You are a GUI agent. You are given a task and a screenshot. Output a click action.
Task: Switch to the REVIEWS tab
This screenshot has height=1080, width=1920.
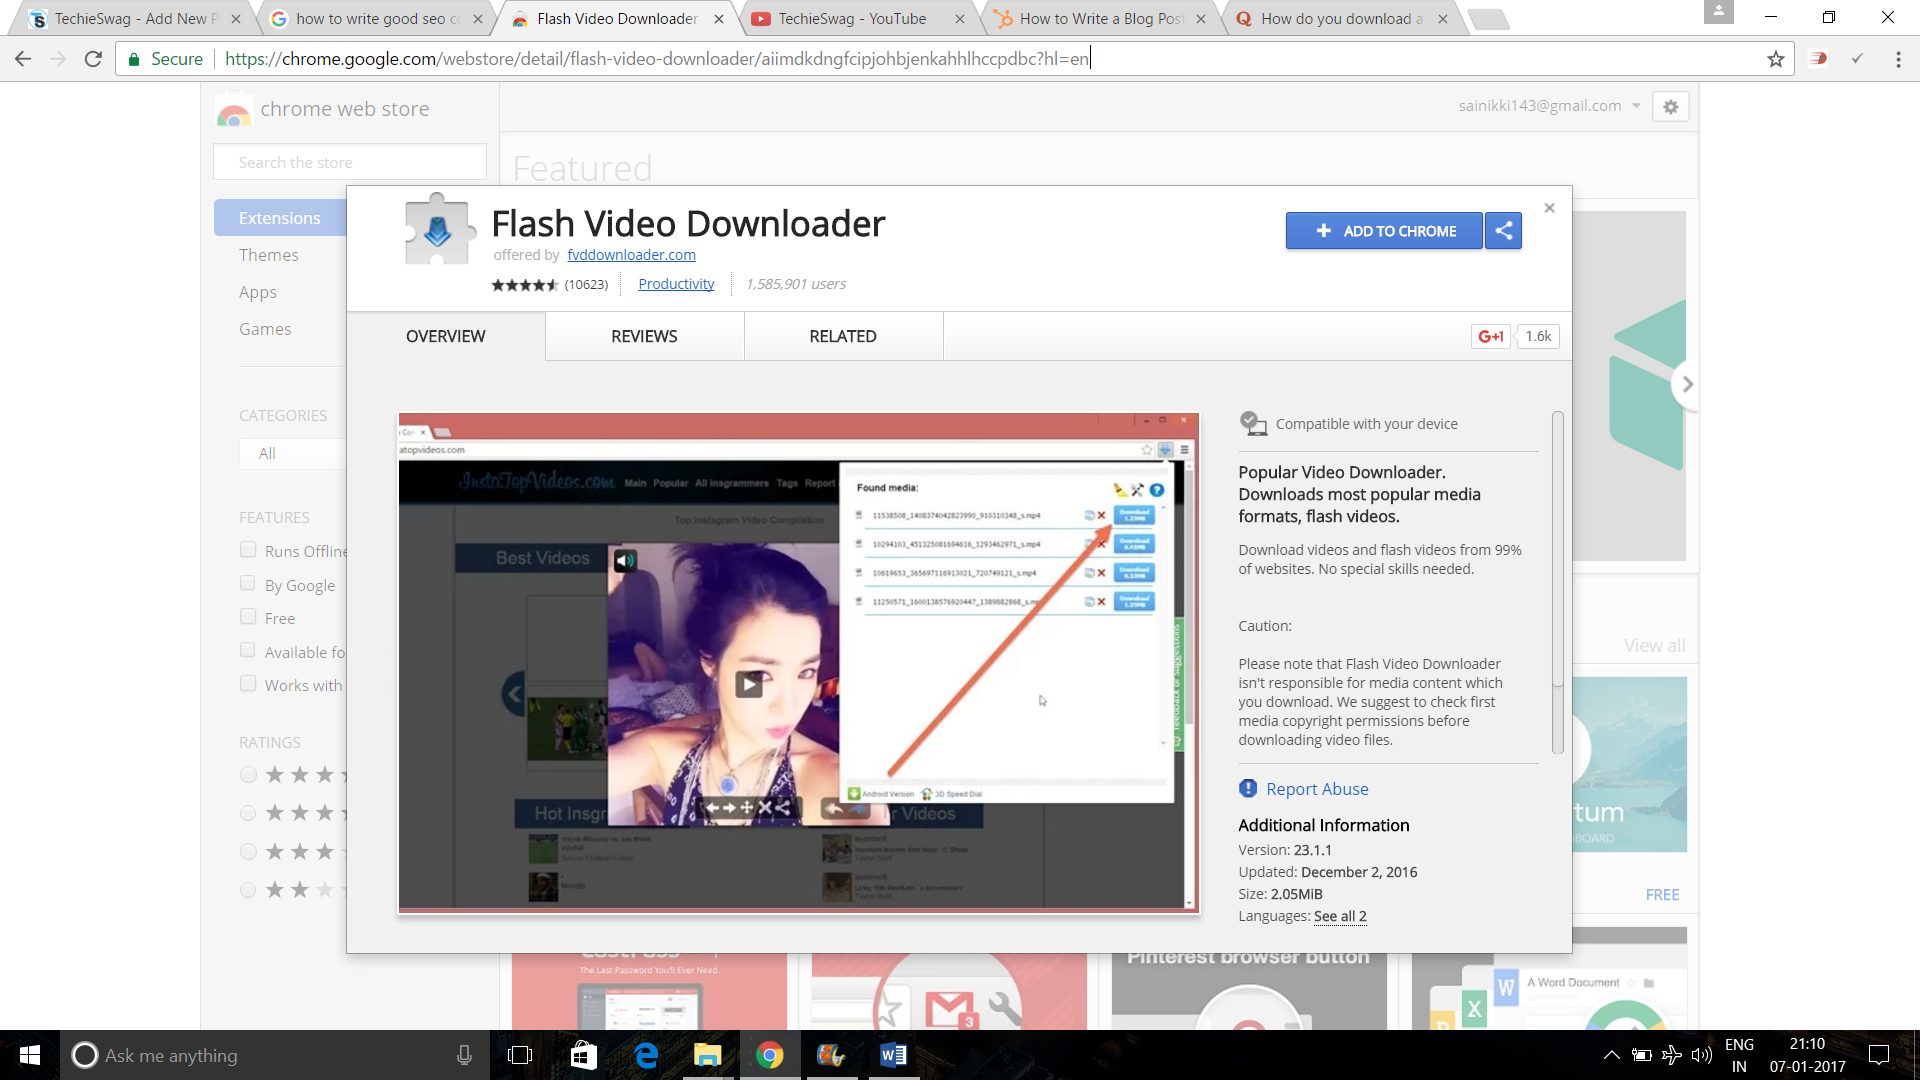click(x=644, y=335)
